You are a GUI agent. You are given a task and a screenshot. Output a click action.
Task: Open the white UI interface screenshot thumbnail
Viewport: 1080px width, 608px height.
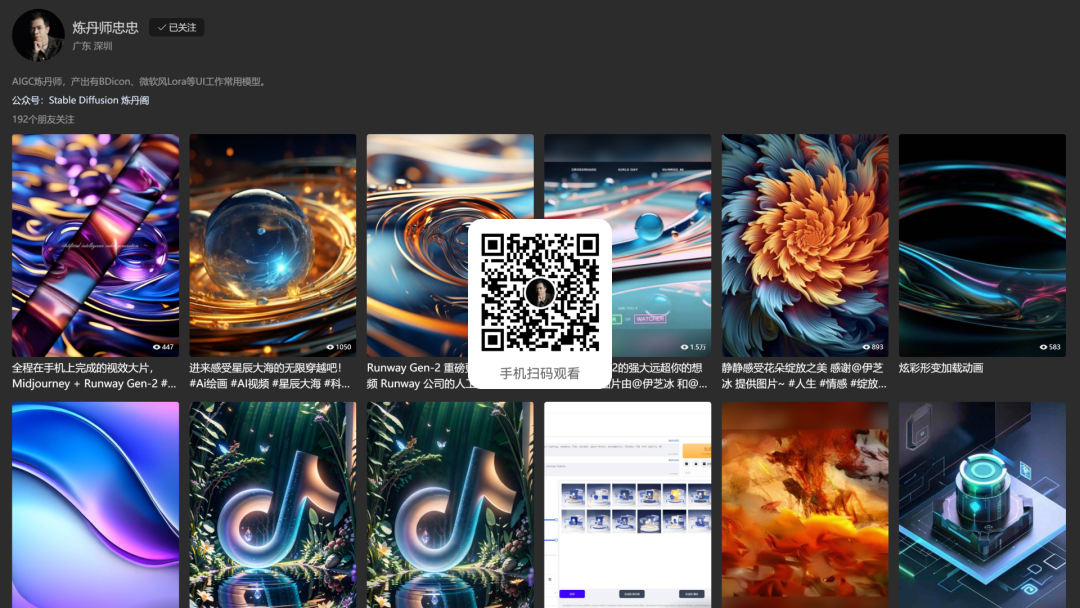click(627, 505)
